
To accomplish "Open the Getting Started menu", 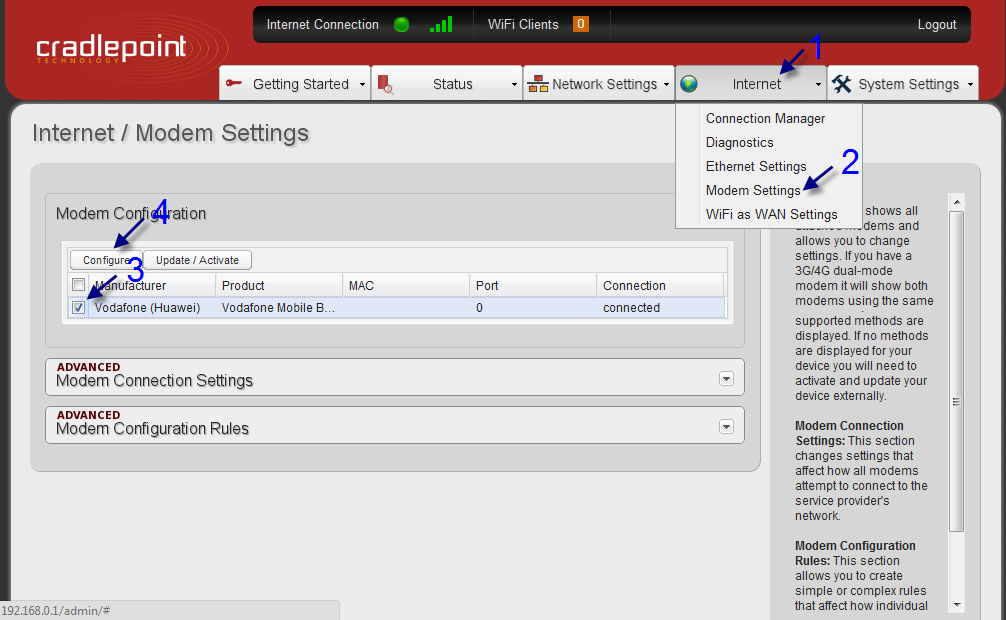I will [x=295, y=84].
